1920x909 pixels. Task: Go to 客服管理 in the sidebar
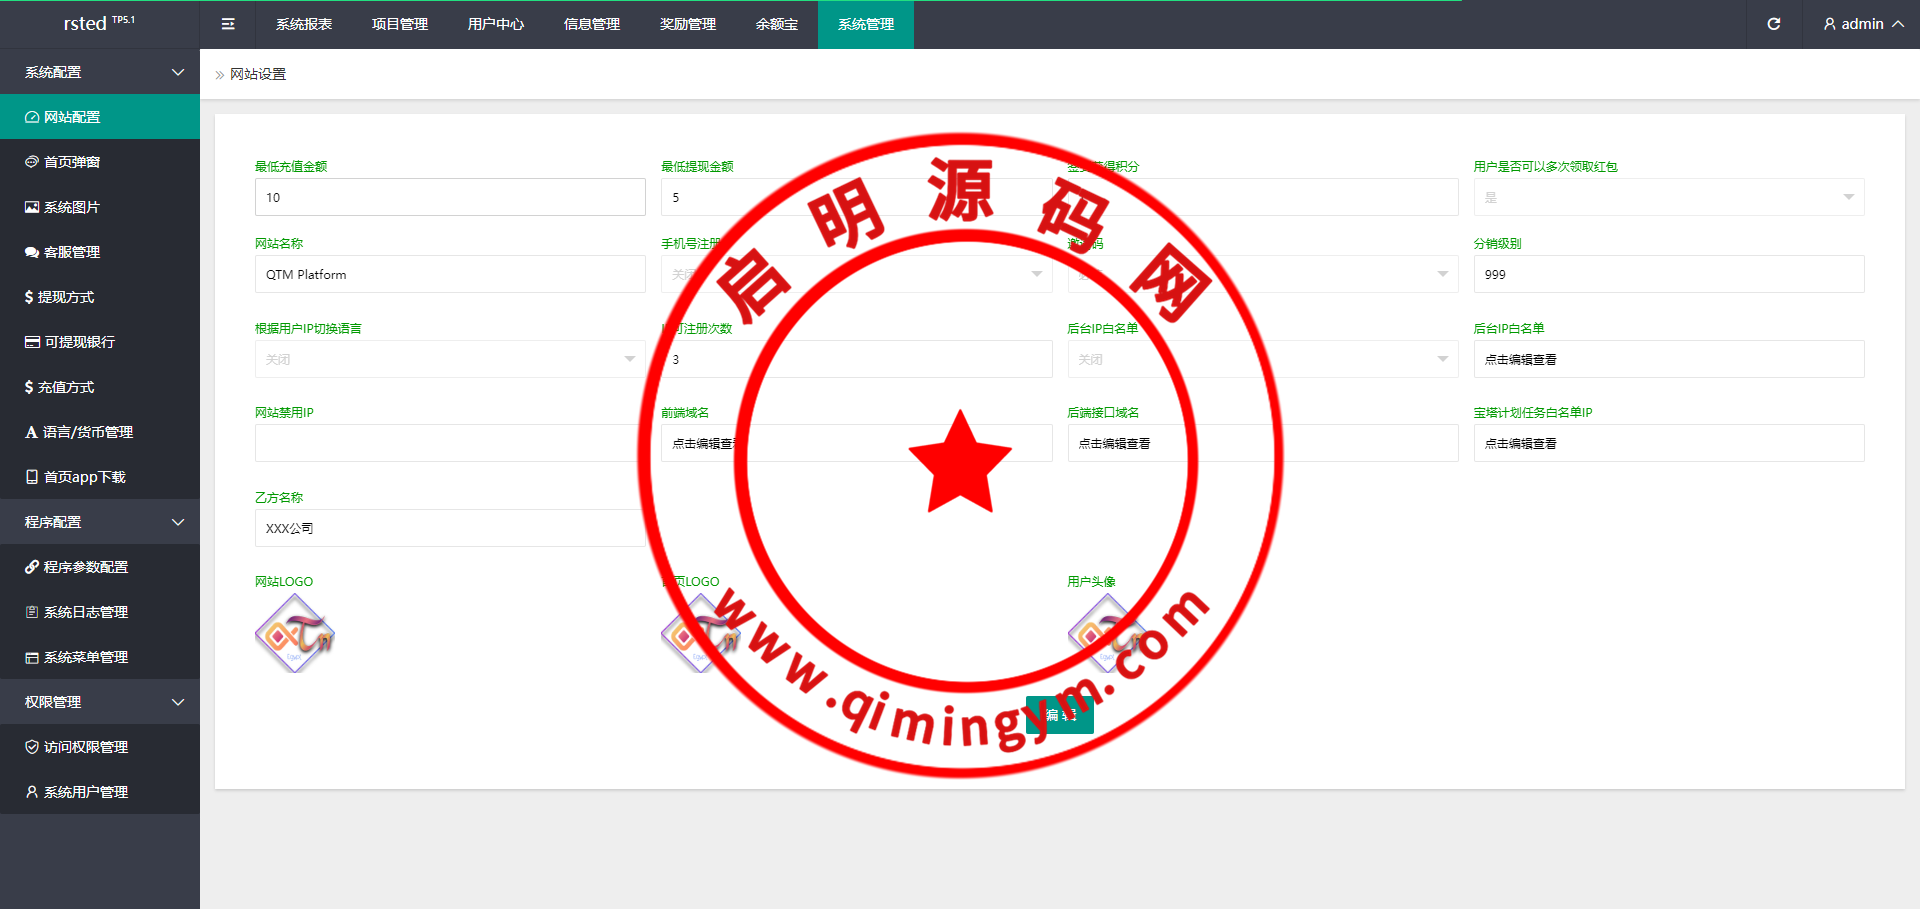(x=72, y=252)
